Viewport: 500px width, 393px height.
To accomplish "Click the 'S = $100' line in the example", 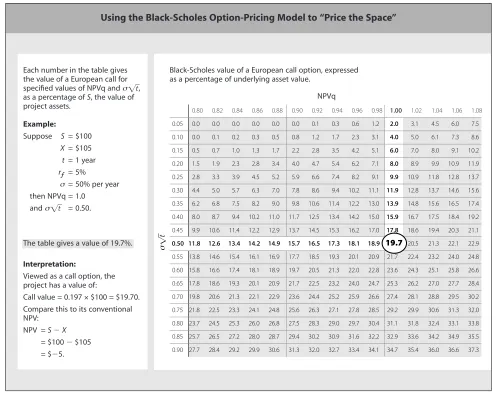I will point(76,136).
